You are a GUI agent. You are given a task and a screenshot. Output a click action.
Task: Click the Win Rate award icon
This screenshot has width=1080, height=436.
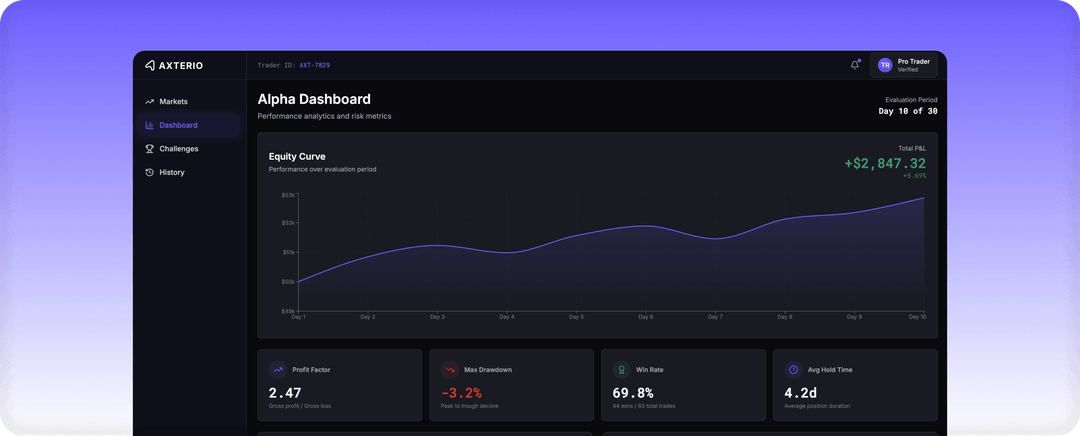(x=622, y=370)
